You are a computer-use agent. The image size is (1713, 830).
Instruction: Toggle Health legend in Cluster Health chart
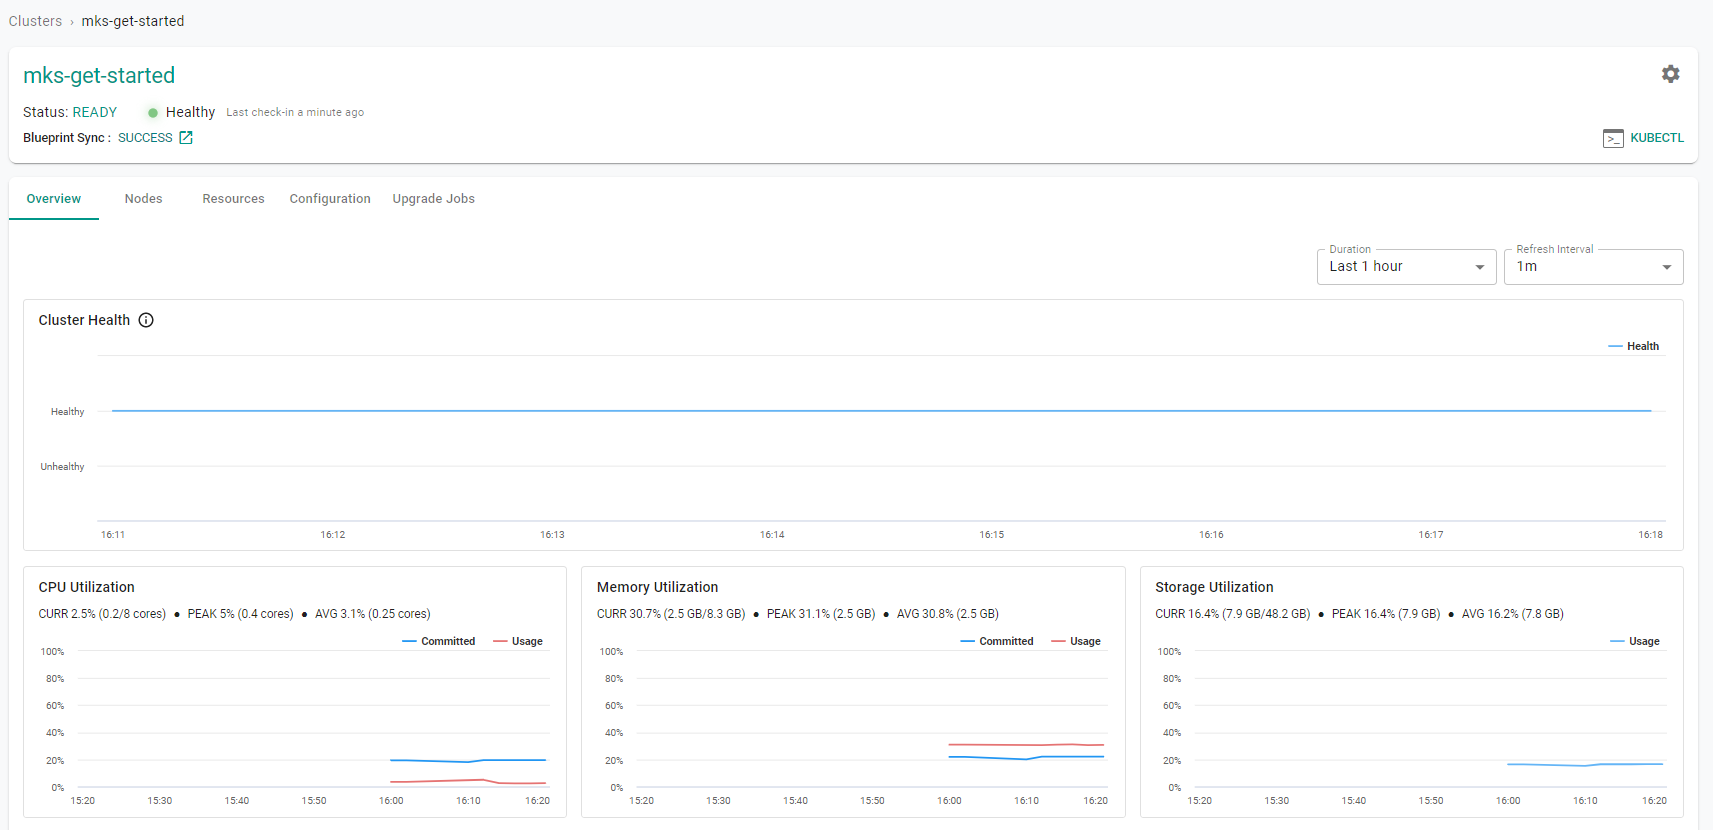[1633, 346]
